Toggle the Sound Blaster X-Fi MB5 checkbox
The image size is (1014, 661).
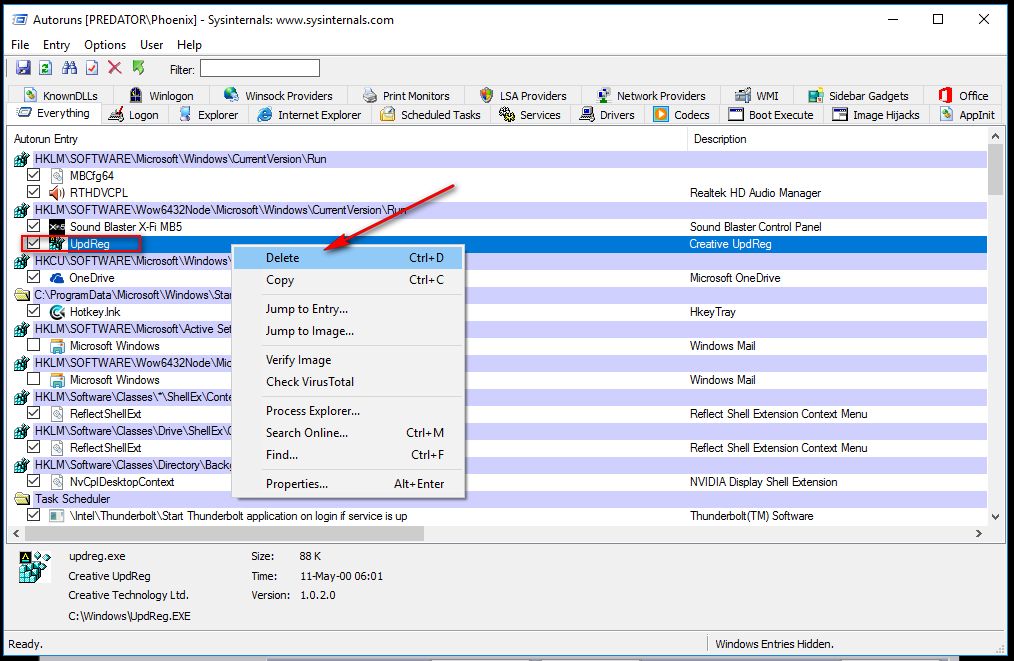(34, 226)
